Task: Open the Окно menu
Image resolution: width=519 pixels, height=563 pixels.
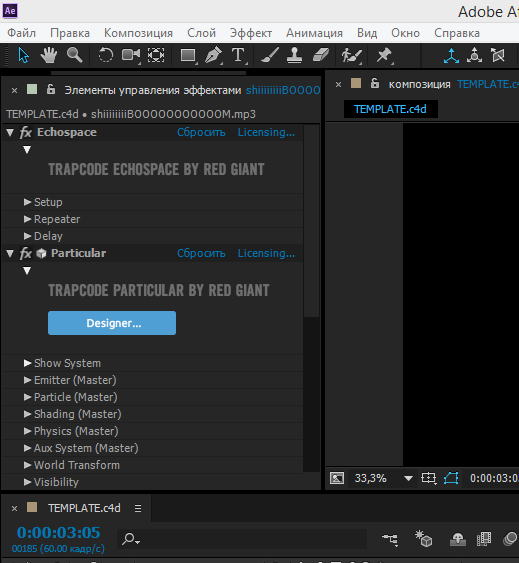Action: pos(406,33)
